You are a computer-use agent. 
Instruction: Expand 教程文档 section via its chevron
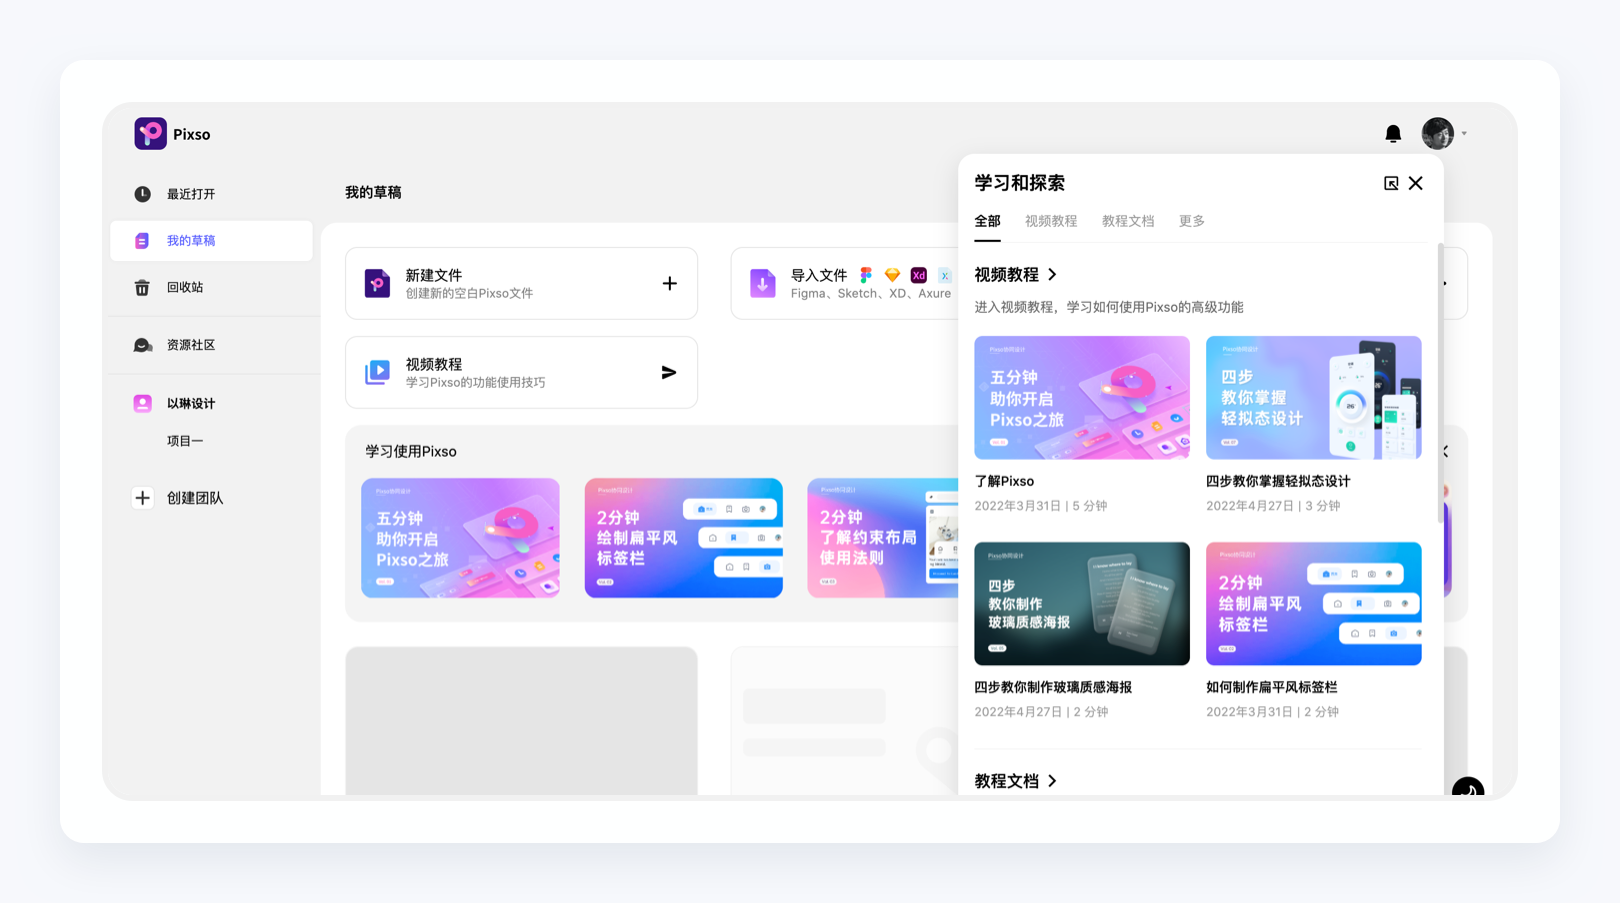tap(1051, 781)
